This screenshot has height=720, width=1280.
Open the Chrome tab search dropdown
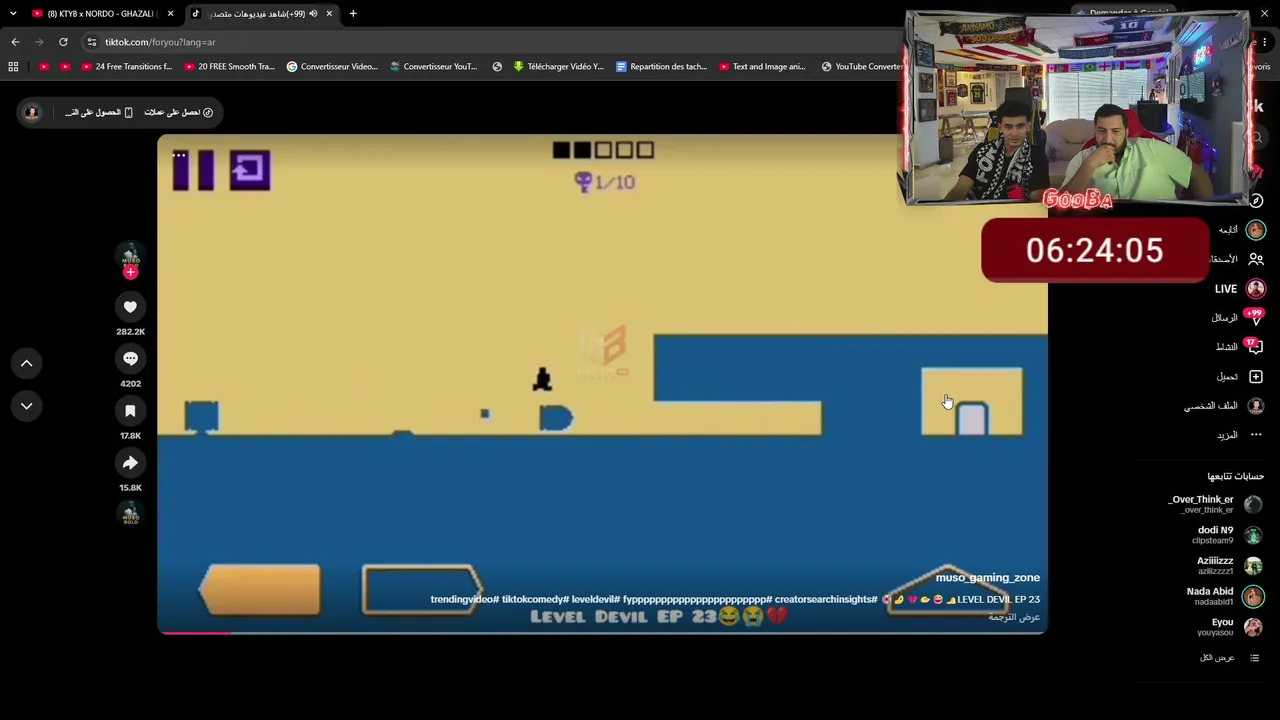[13, 14]
